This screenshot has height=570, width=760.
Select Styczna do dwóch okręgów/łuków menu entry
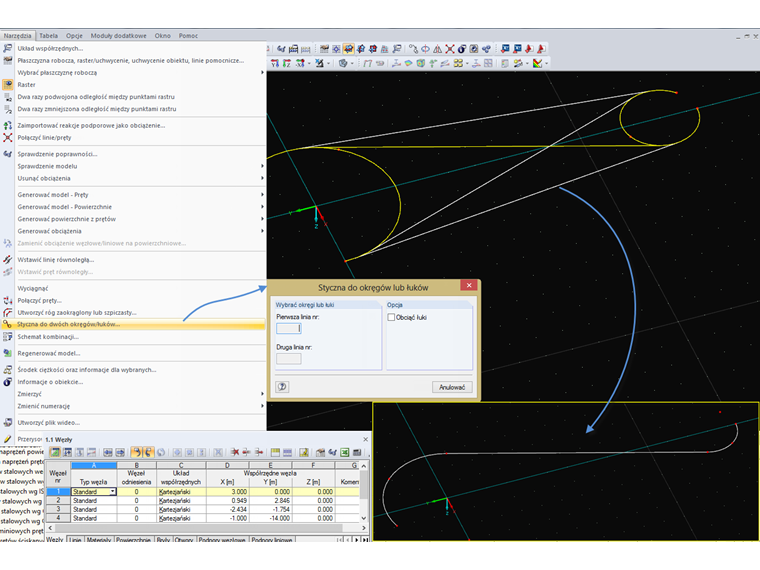tap(68, 324)
